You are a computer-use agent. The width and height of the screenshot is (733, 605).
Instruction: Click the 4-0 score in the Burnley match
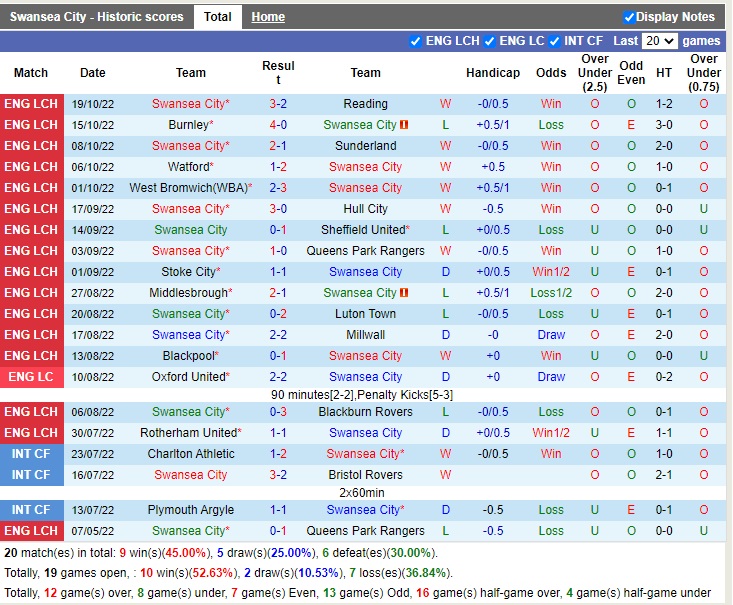[x=278, y=125]
